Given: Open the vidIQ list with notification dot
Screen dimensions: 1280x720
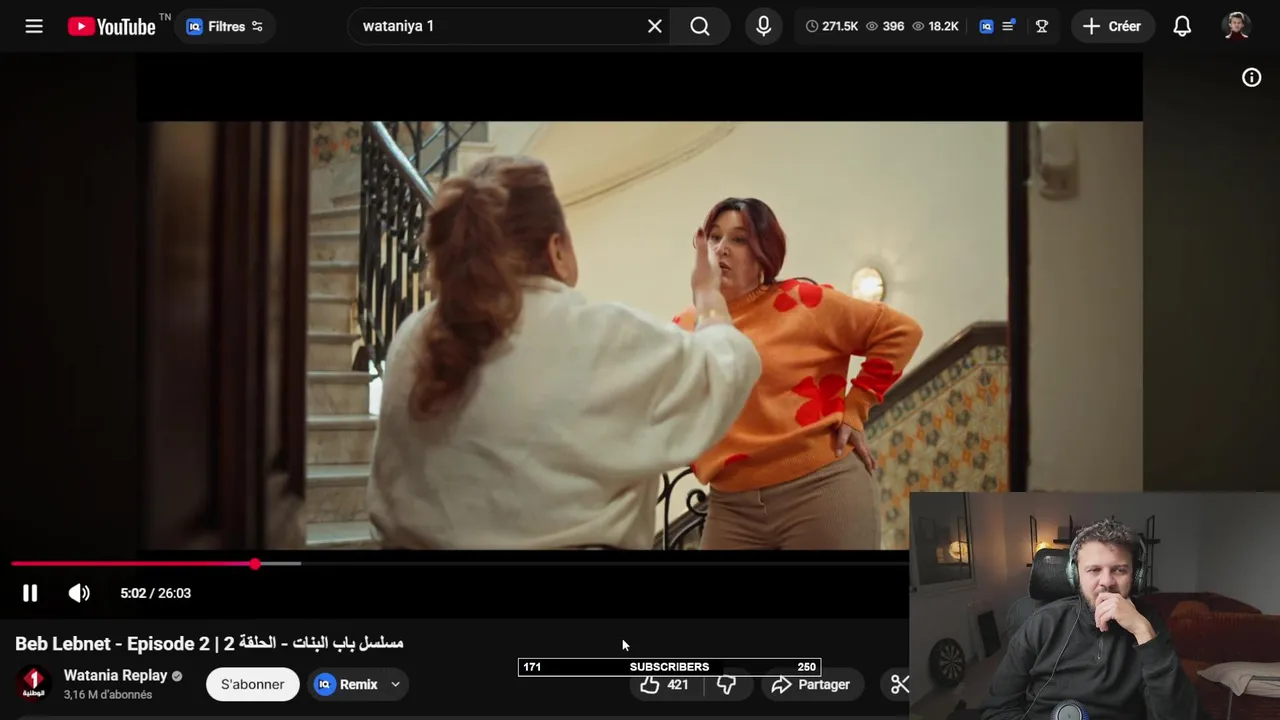Looking at the screenshot, I should (1009, 26).
